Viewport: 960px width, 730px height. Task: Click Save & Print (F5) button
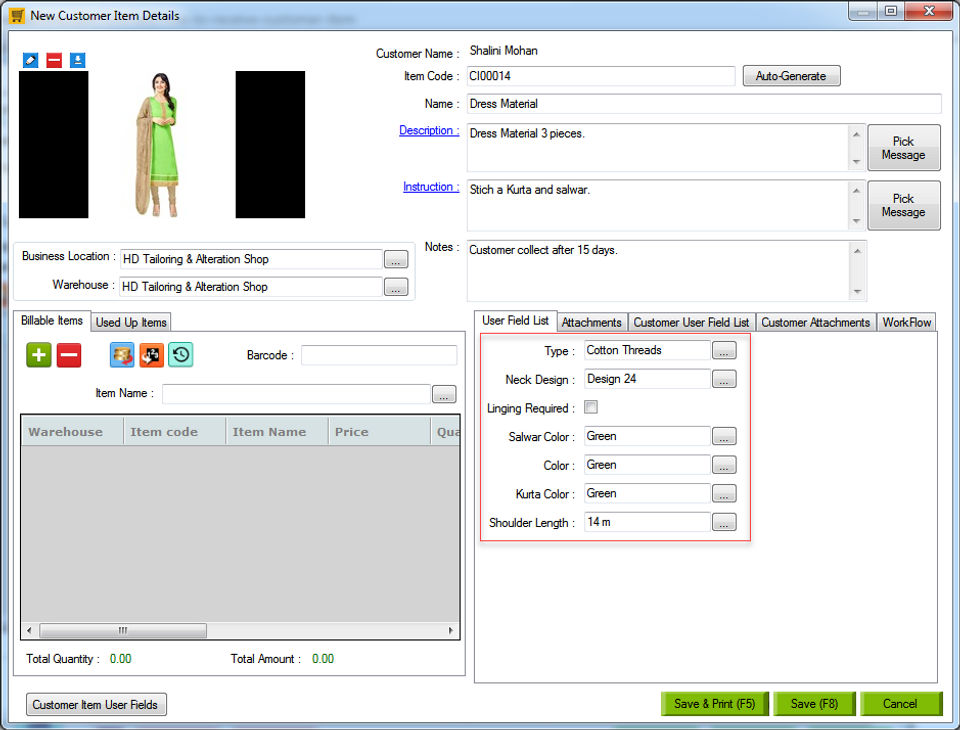click(x=714, y=704)
